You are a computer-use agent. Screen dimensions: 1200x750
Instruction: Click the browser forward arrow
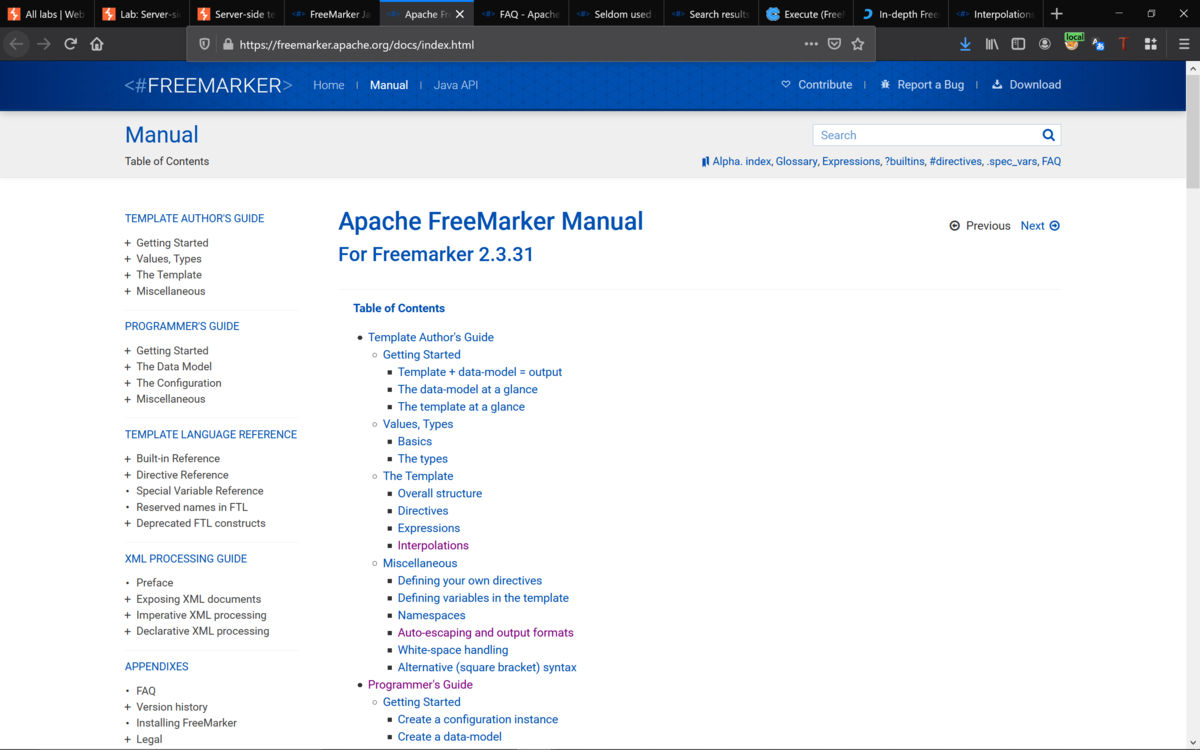43,44
